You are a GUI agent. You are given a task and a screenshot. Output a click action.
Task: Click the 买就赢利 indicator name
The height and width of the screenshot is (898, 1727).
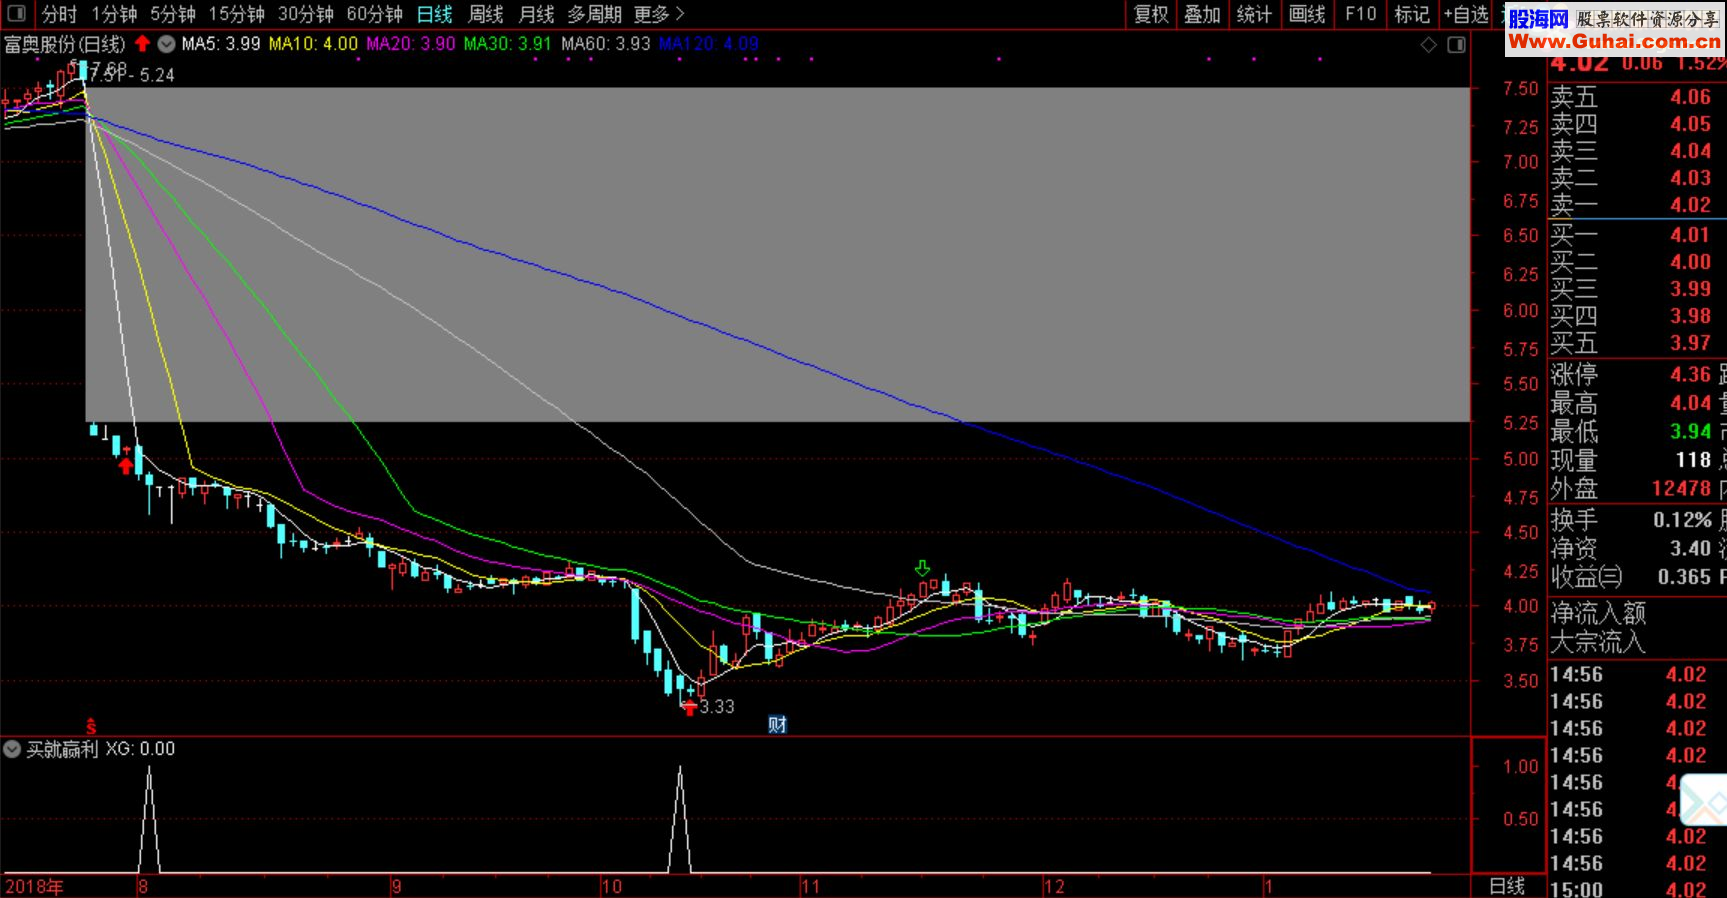[x=62, y=749]
